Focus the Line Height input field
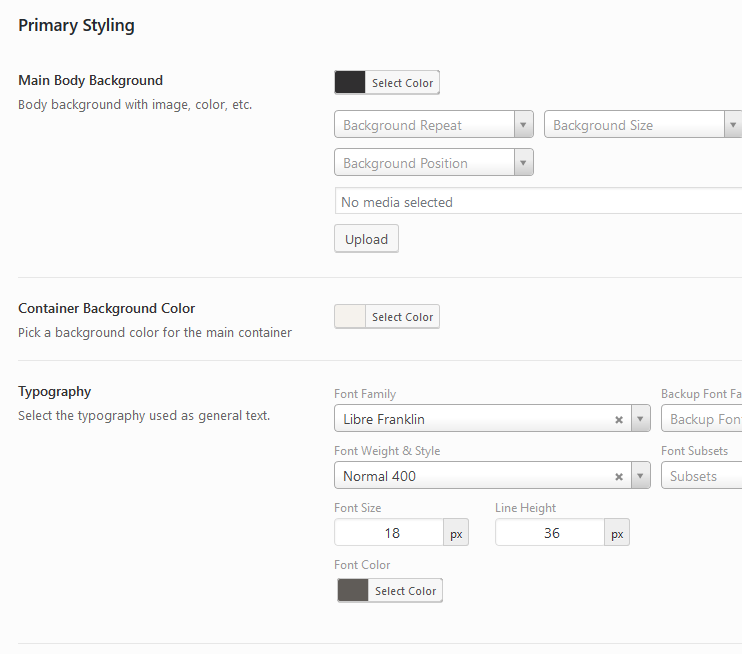The height and width of the screenshot is (654, 742). click(550, 533)
